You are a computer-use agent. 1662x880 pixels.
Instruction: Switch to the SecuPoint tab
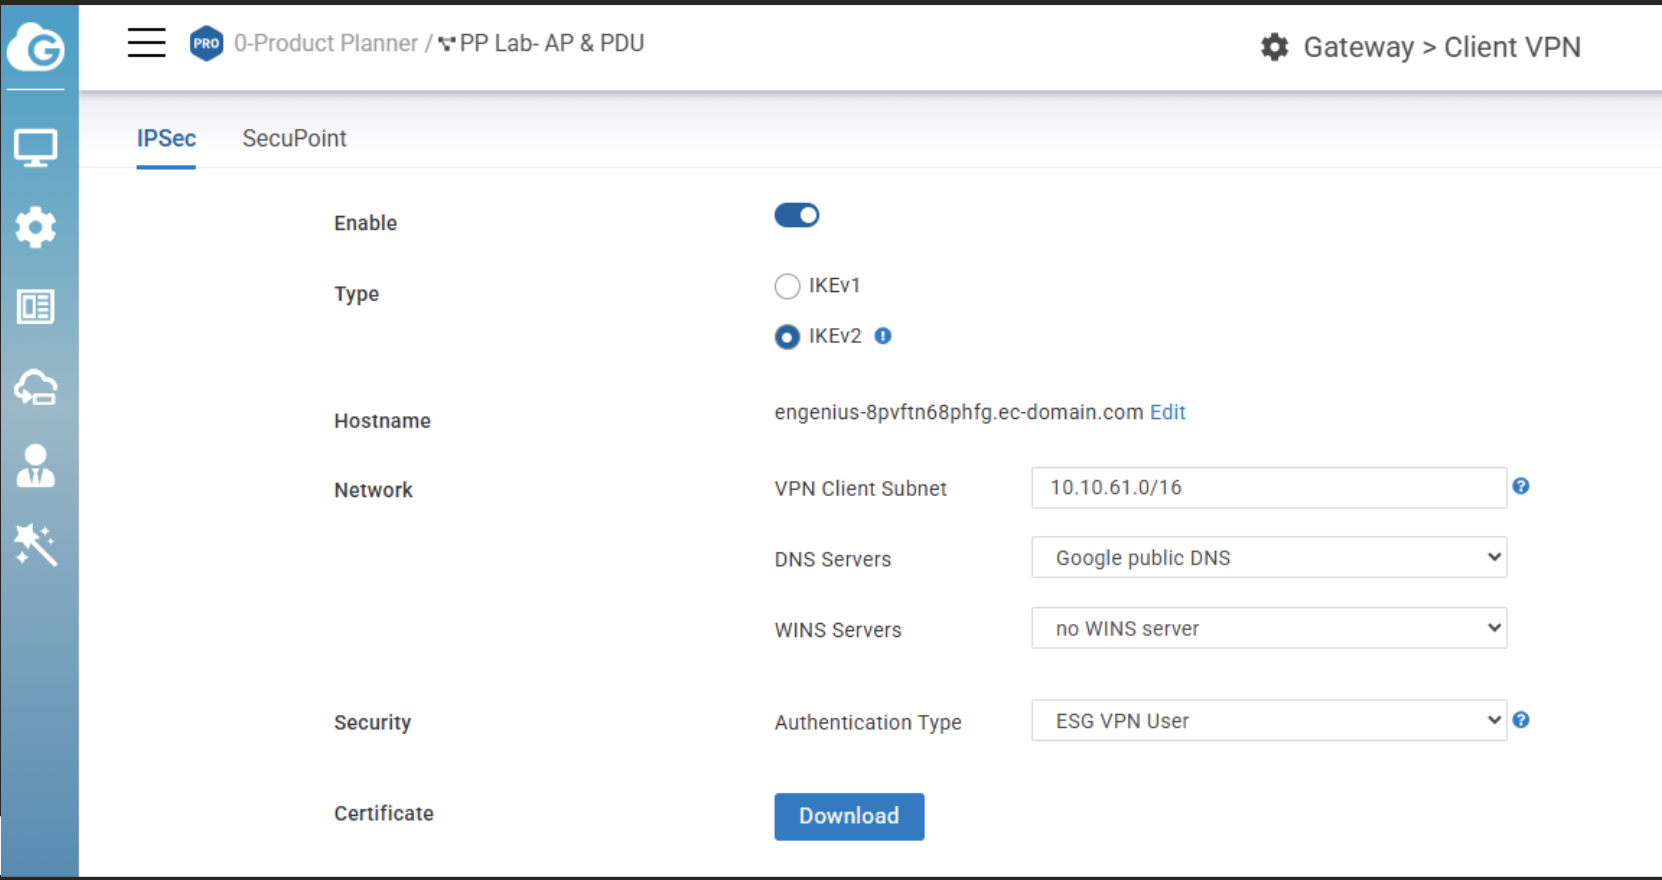tap(294, 138)
